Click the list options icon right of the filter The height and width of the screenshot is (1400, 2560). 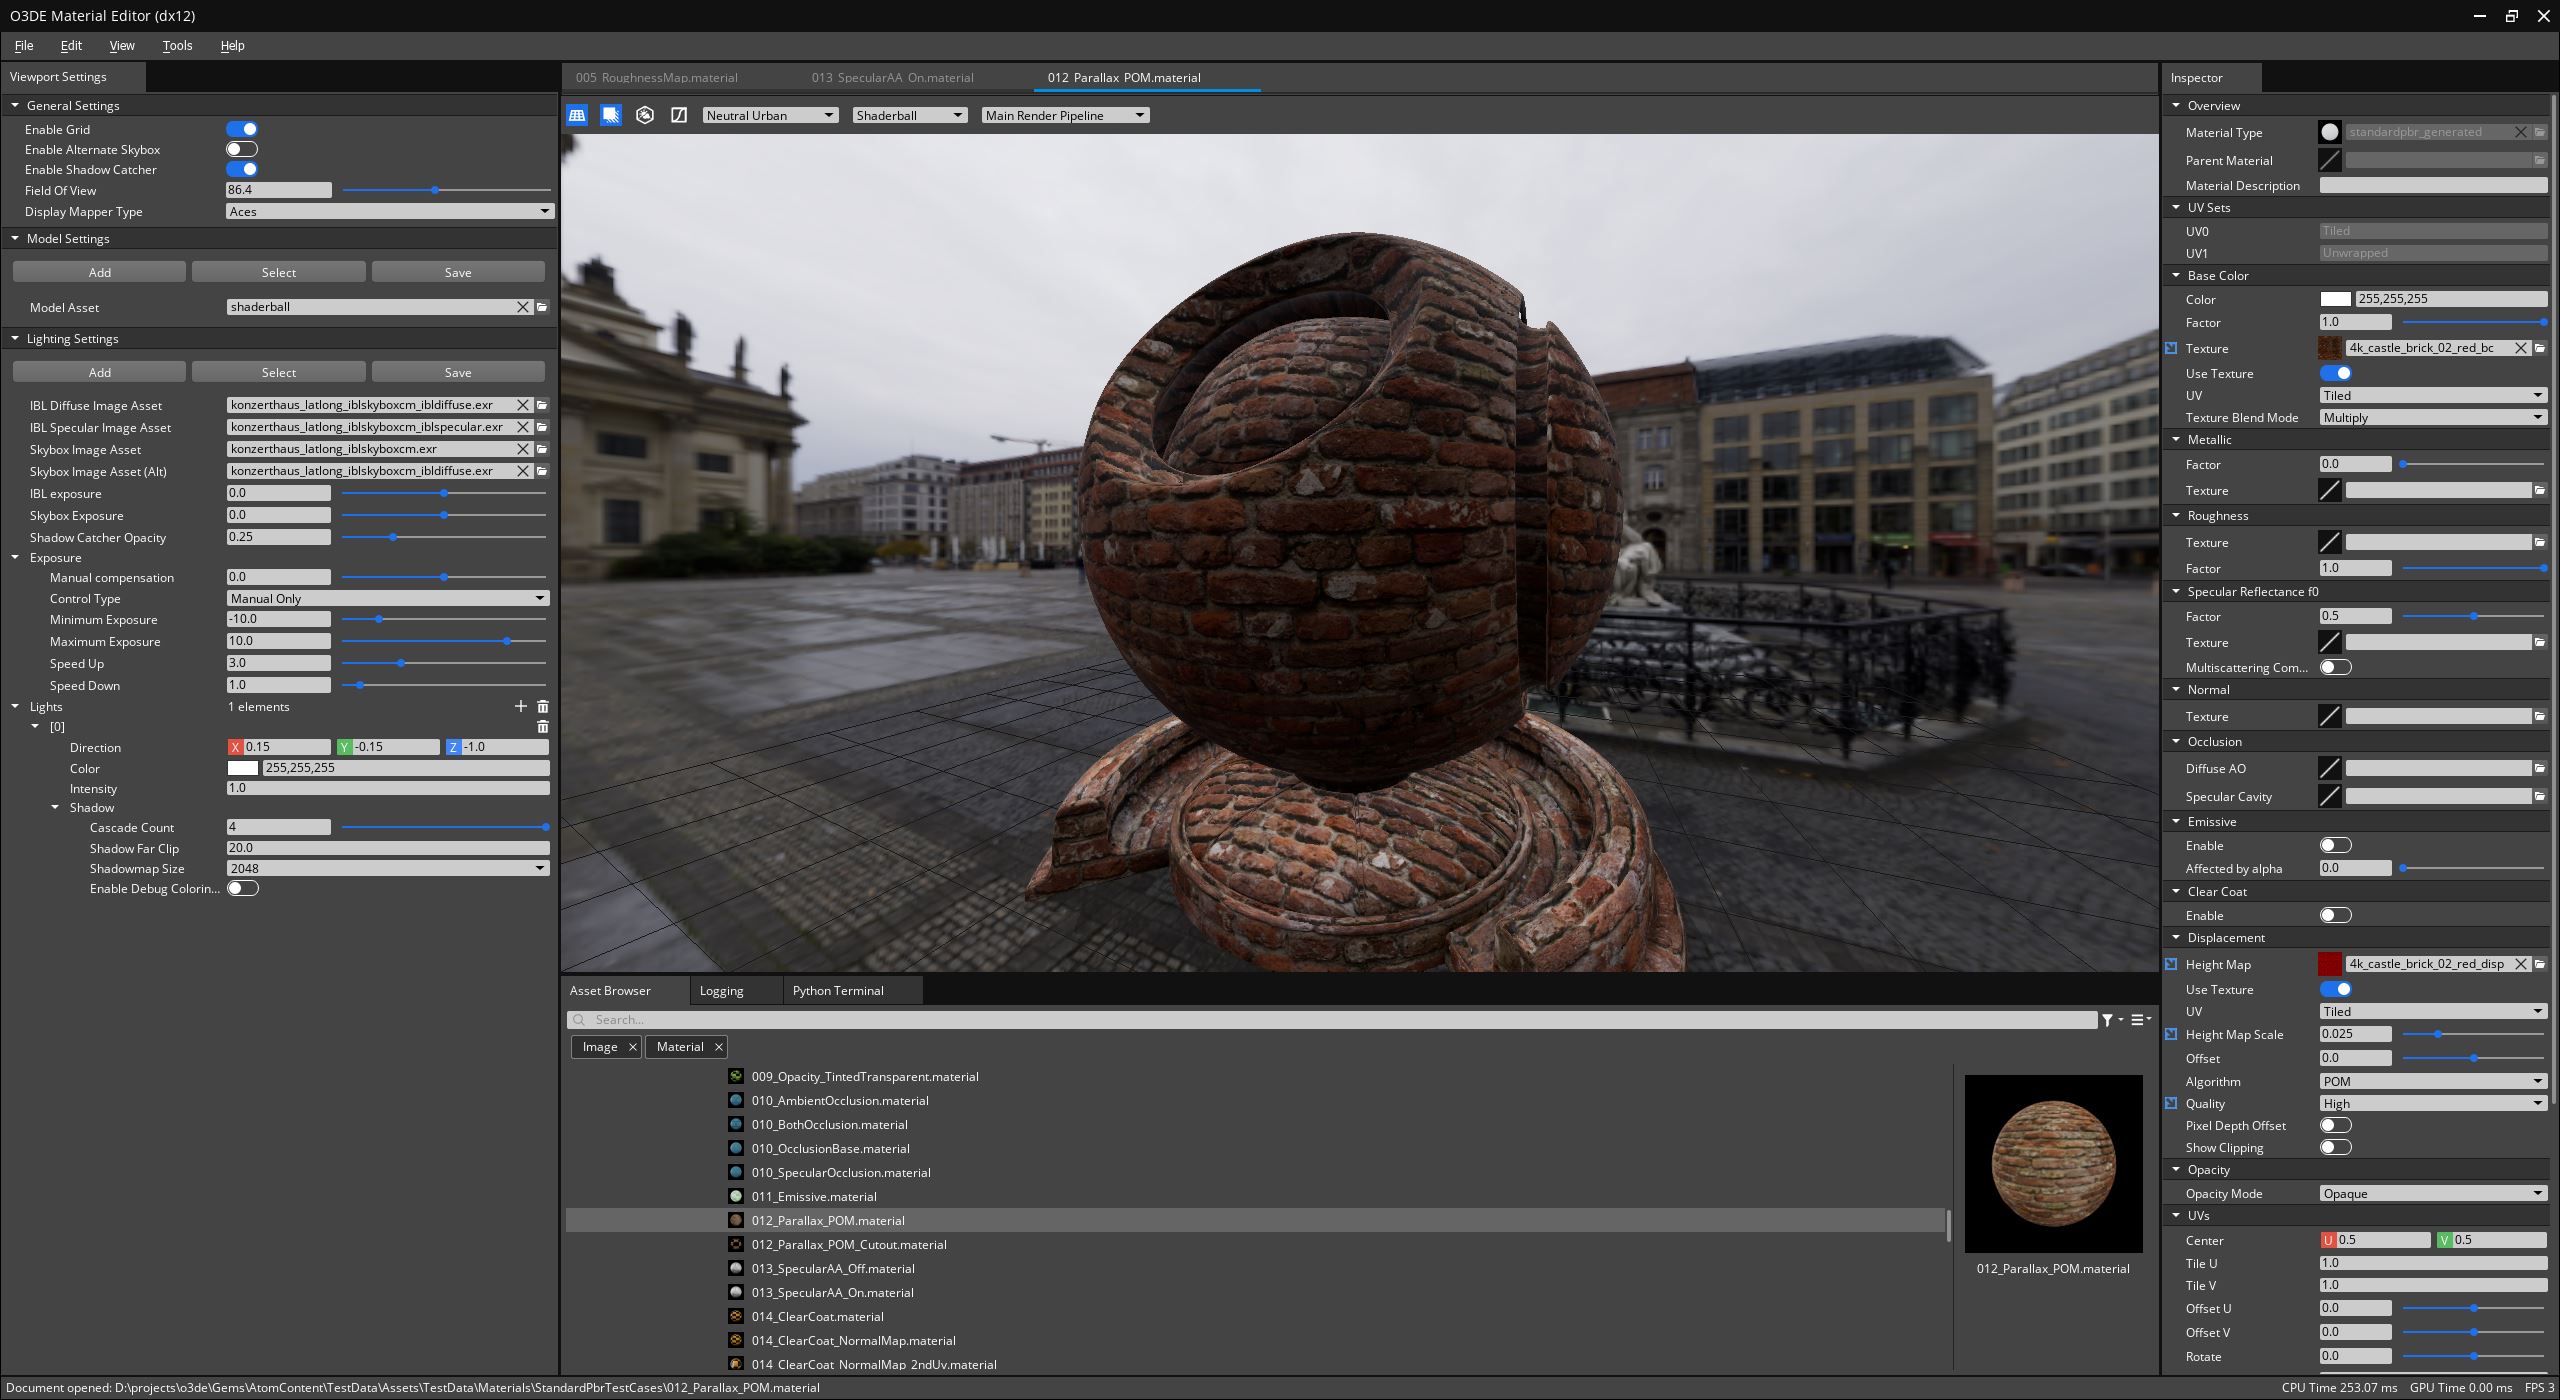tap(2138, 1019)
